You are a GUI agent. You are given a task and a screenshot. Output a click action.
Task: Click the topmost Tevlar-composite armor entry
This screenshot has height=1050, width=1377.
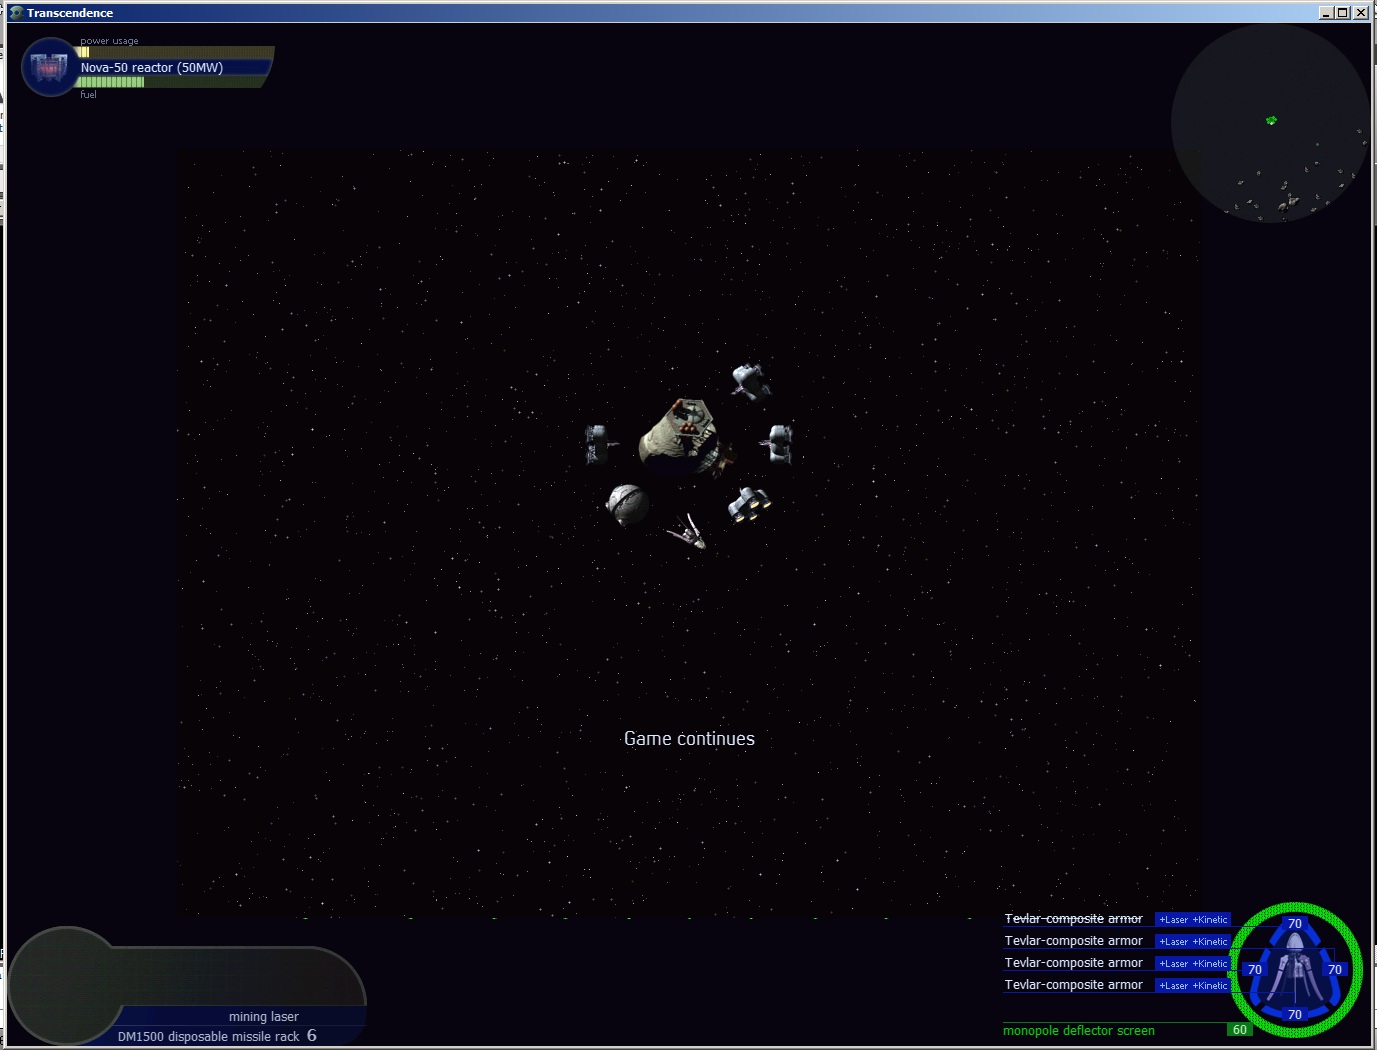(1073, 919)
